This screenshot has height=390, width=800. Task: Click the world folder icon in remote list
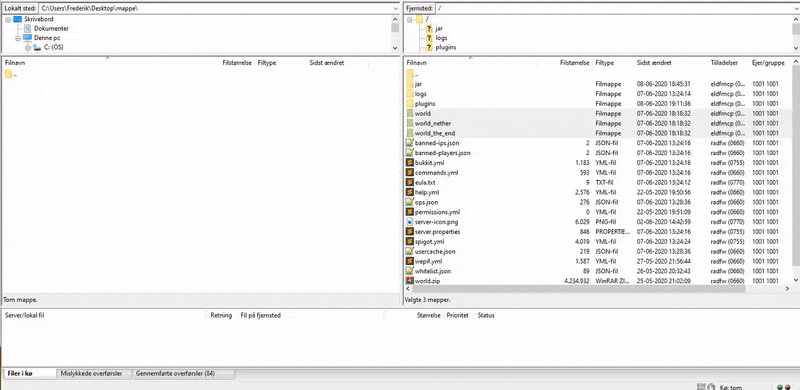(x=410, y=113)
